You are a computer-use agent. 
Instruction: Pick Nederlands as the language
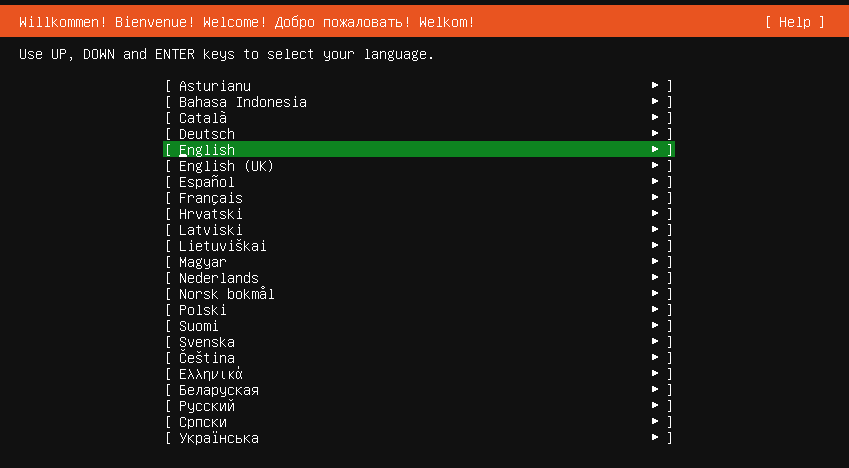click(419, 278)
